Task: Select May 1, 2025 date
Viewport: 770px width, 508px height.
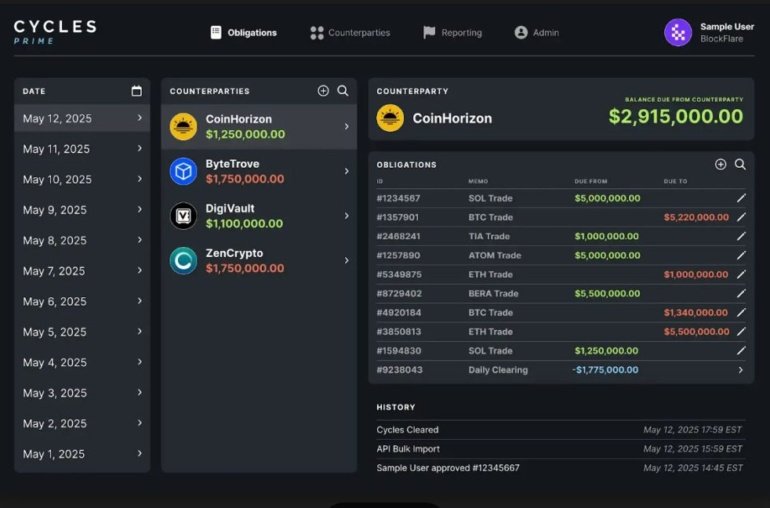Action: click(82, 453)
